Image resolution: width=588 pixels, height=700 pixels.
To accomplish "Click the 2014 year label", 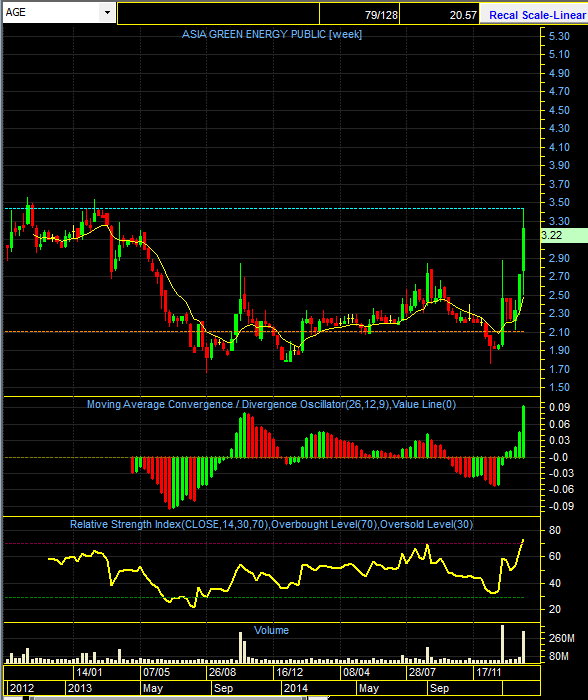I will tap(296, 688).
